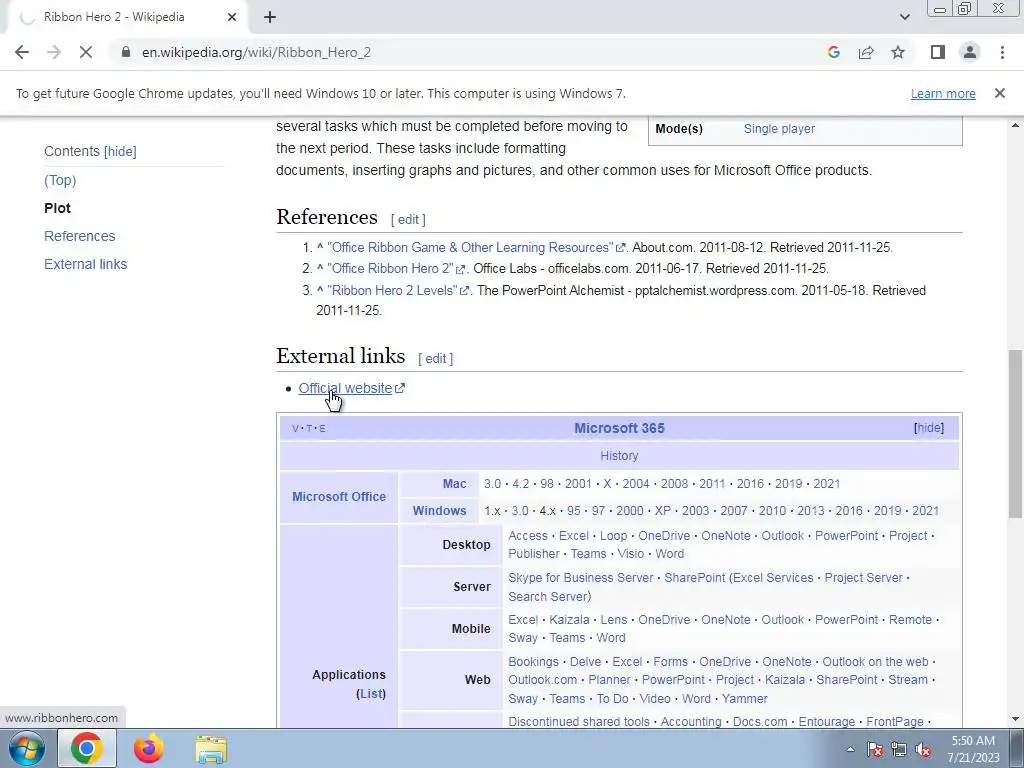Edit the References section
Viewport: 1024px width, 768px height.
[x=408, y=219]
